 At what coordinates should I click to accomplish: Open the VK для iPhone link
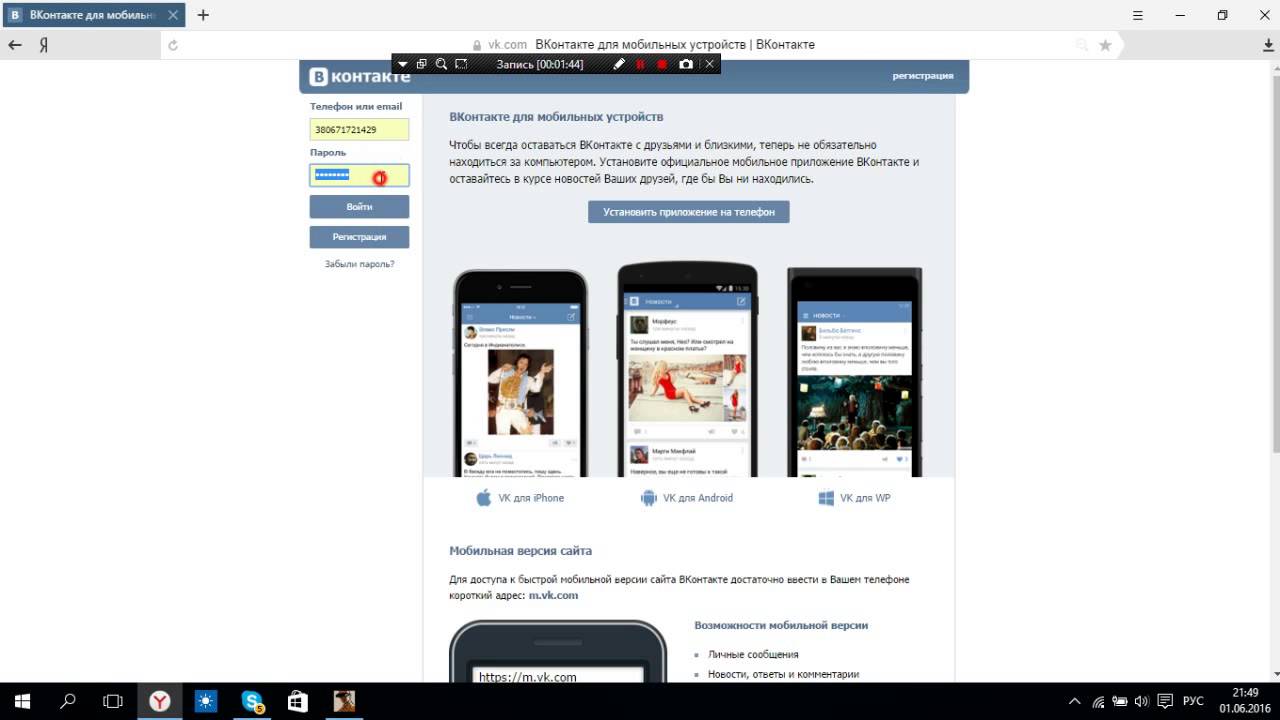[x=531, y=498]
